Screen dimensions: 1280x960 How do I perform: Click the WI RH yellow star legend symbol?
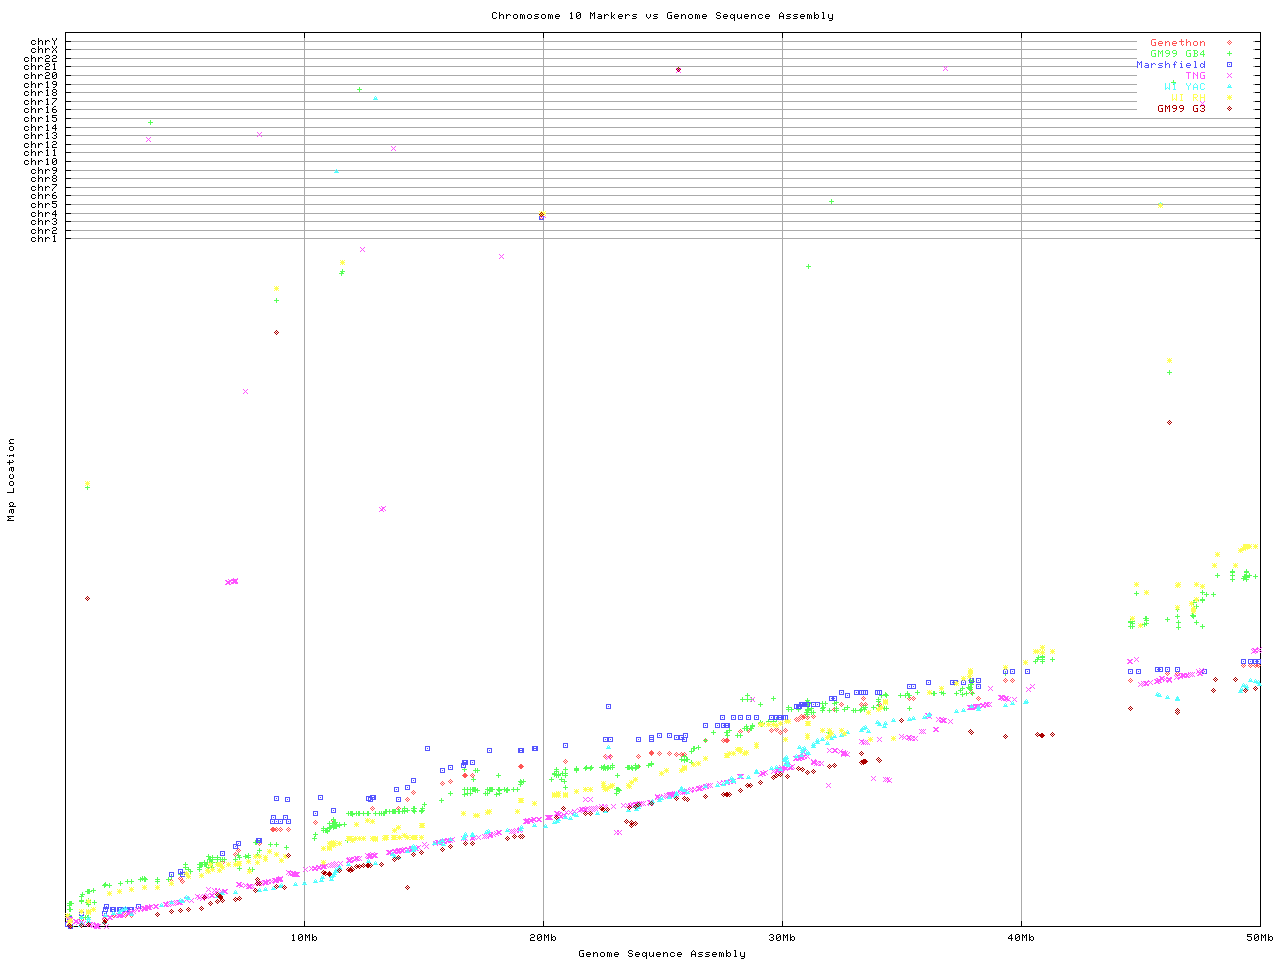pos(1229,98)
